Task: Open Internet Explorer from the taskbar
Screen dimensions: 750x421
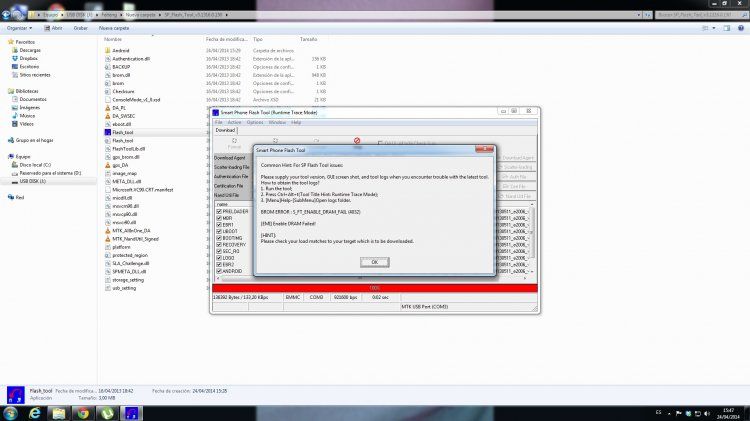Action: pos(35,413)
